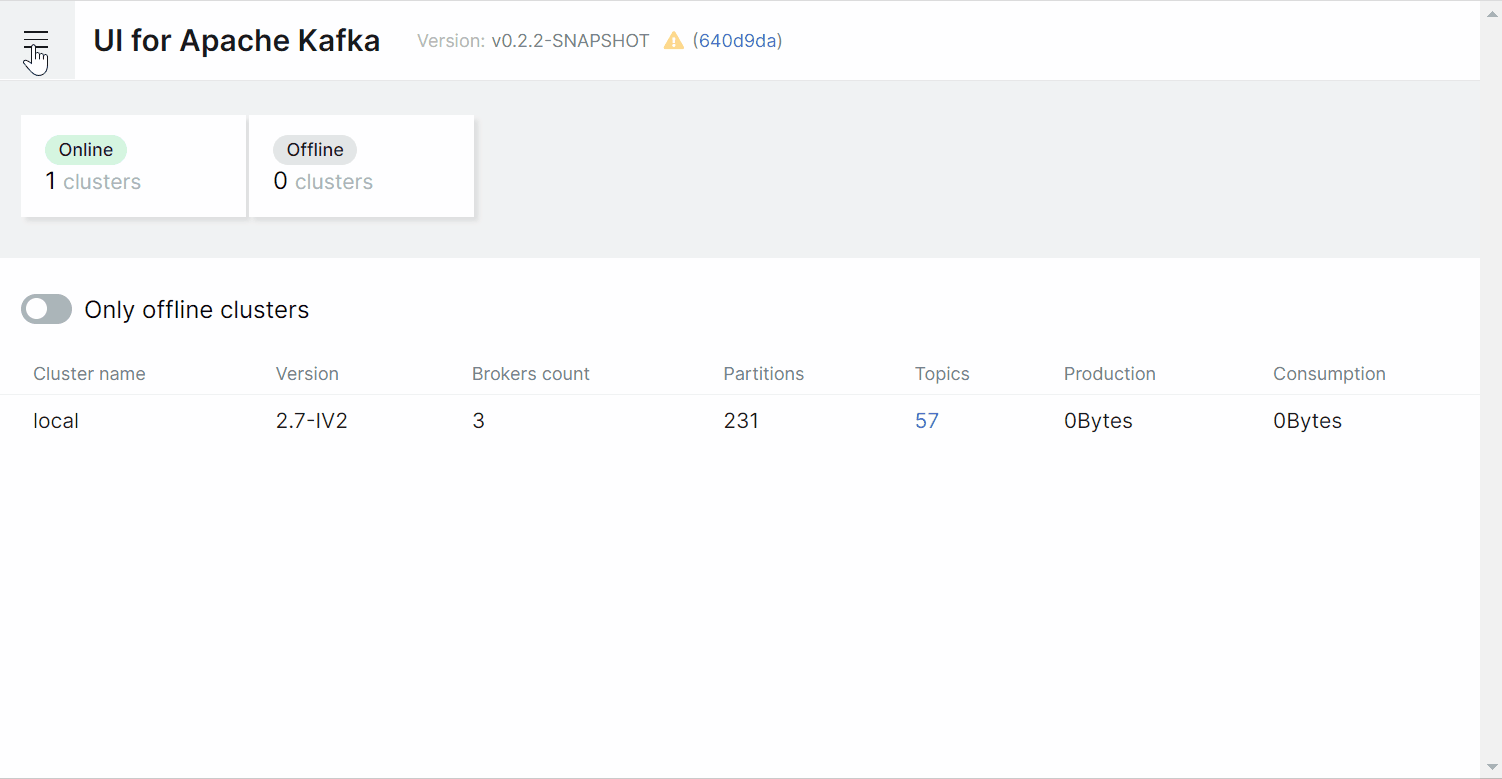Select the local cluster name
The height and width of the screenshot is (779, 1502).
[x=55, y=420]
